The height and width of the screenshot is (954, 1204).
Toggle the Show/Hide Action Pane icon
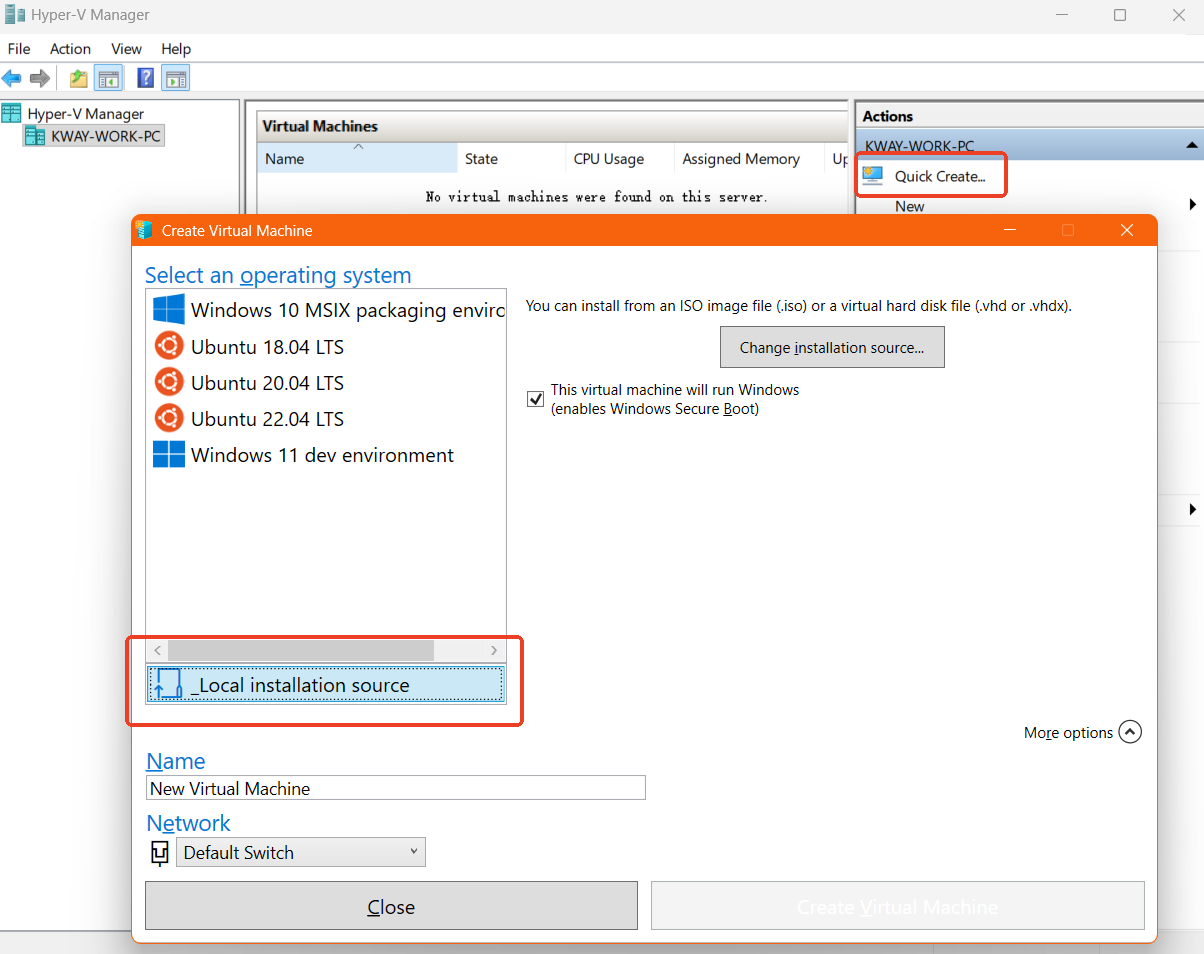176,78
